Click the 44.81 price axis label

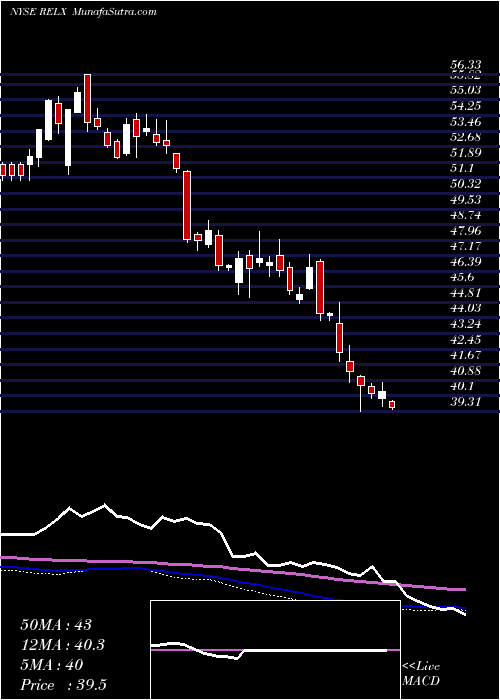[466, 293]
